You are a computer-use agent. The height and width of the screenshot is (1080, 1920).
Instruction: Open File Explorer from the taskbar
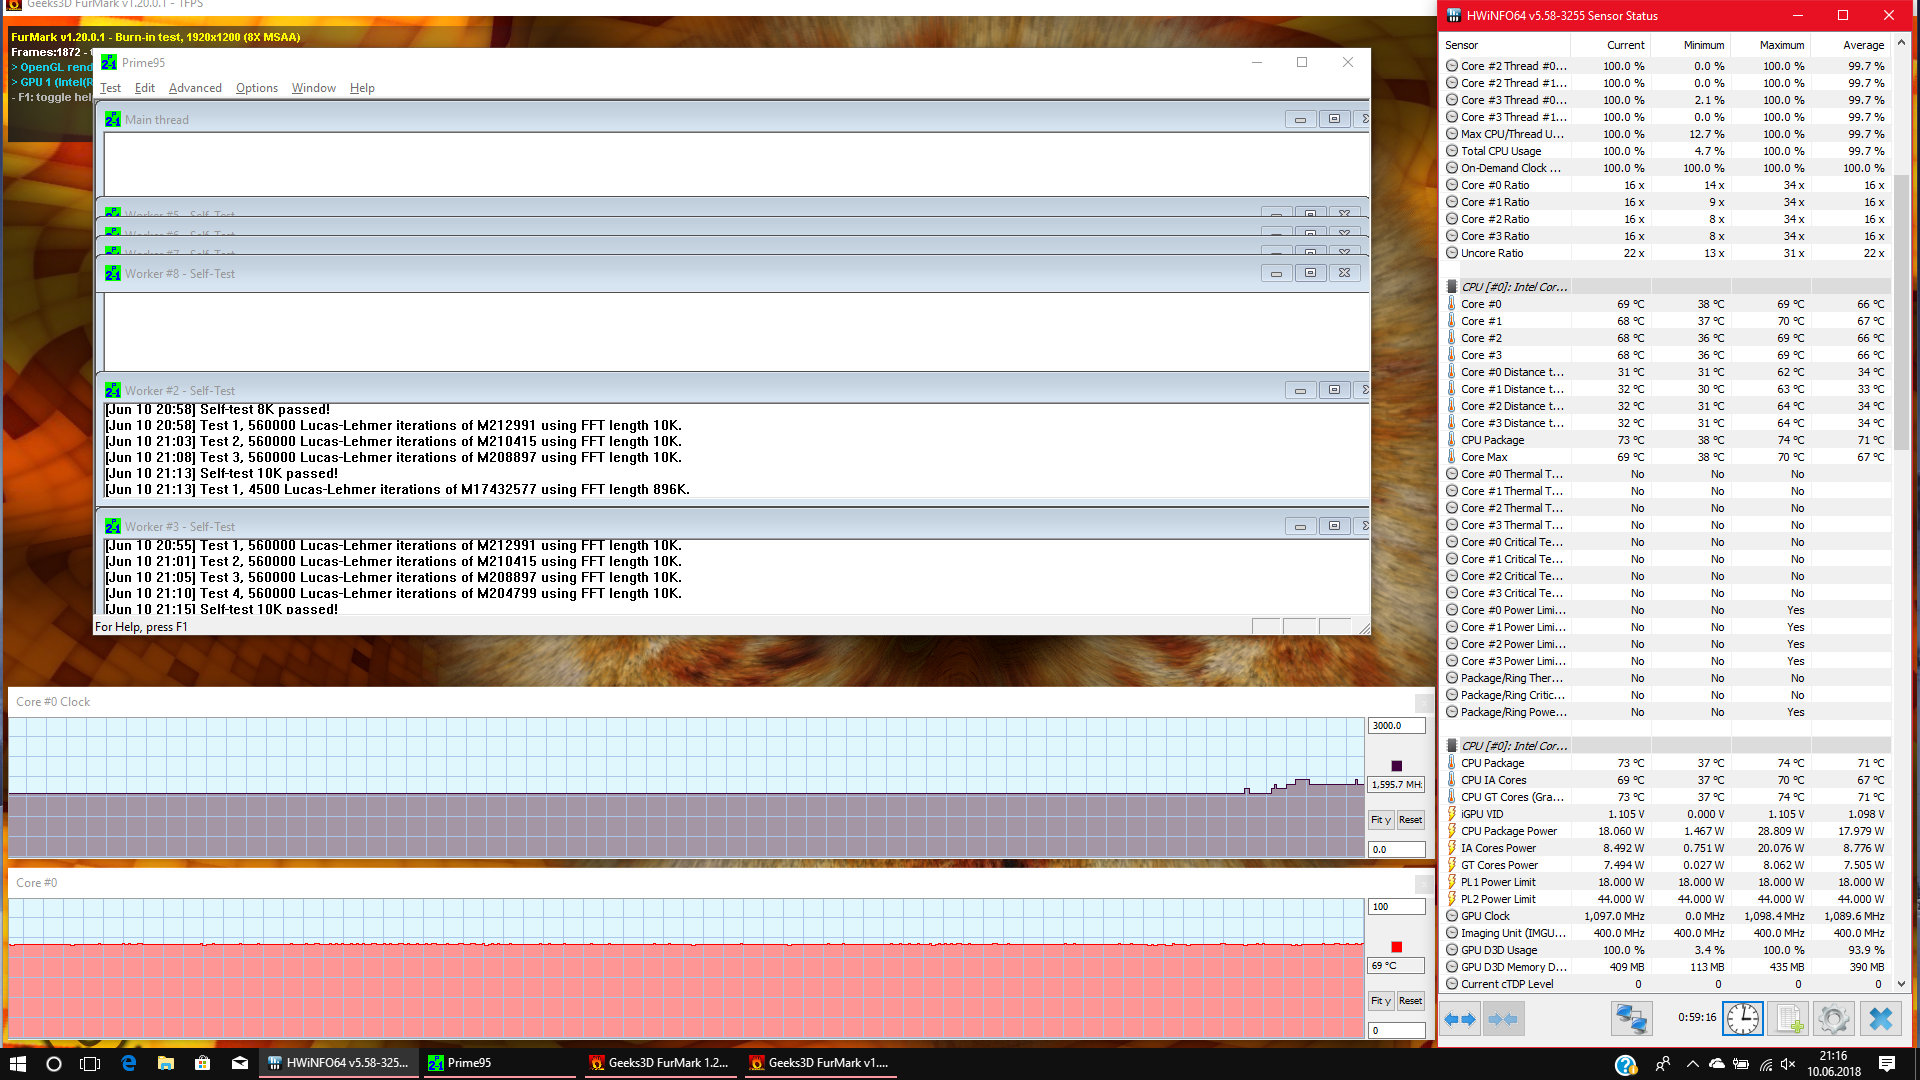coord(166,1063)
